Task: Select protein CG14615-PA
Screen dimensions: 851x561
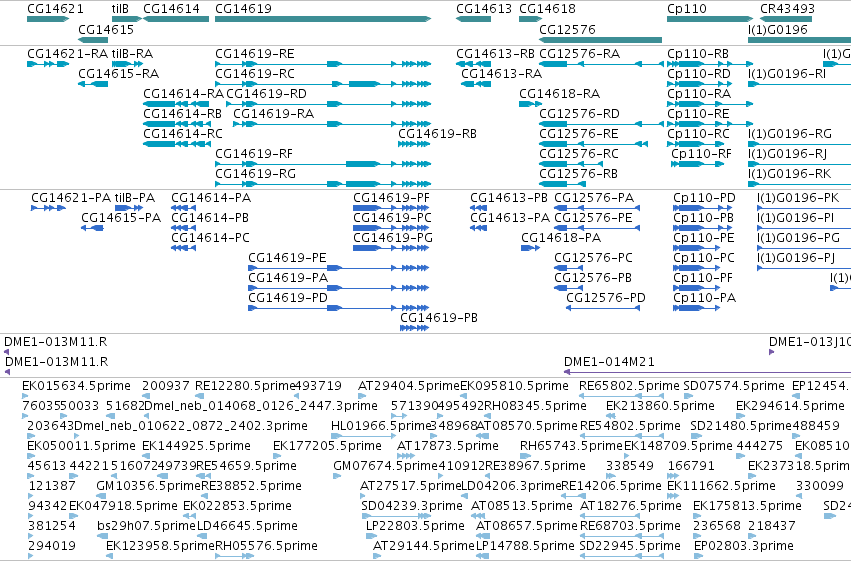Action: point(121,218)
